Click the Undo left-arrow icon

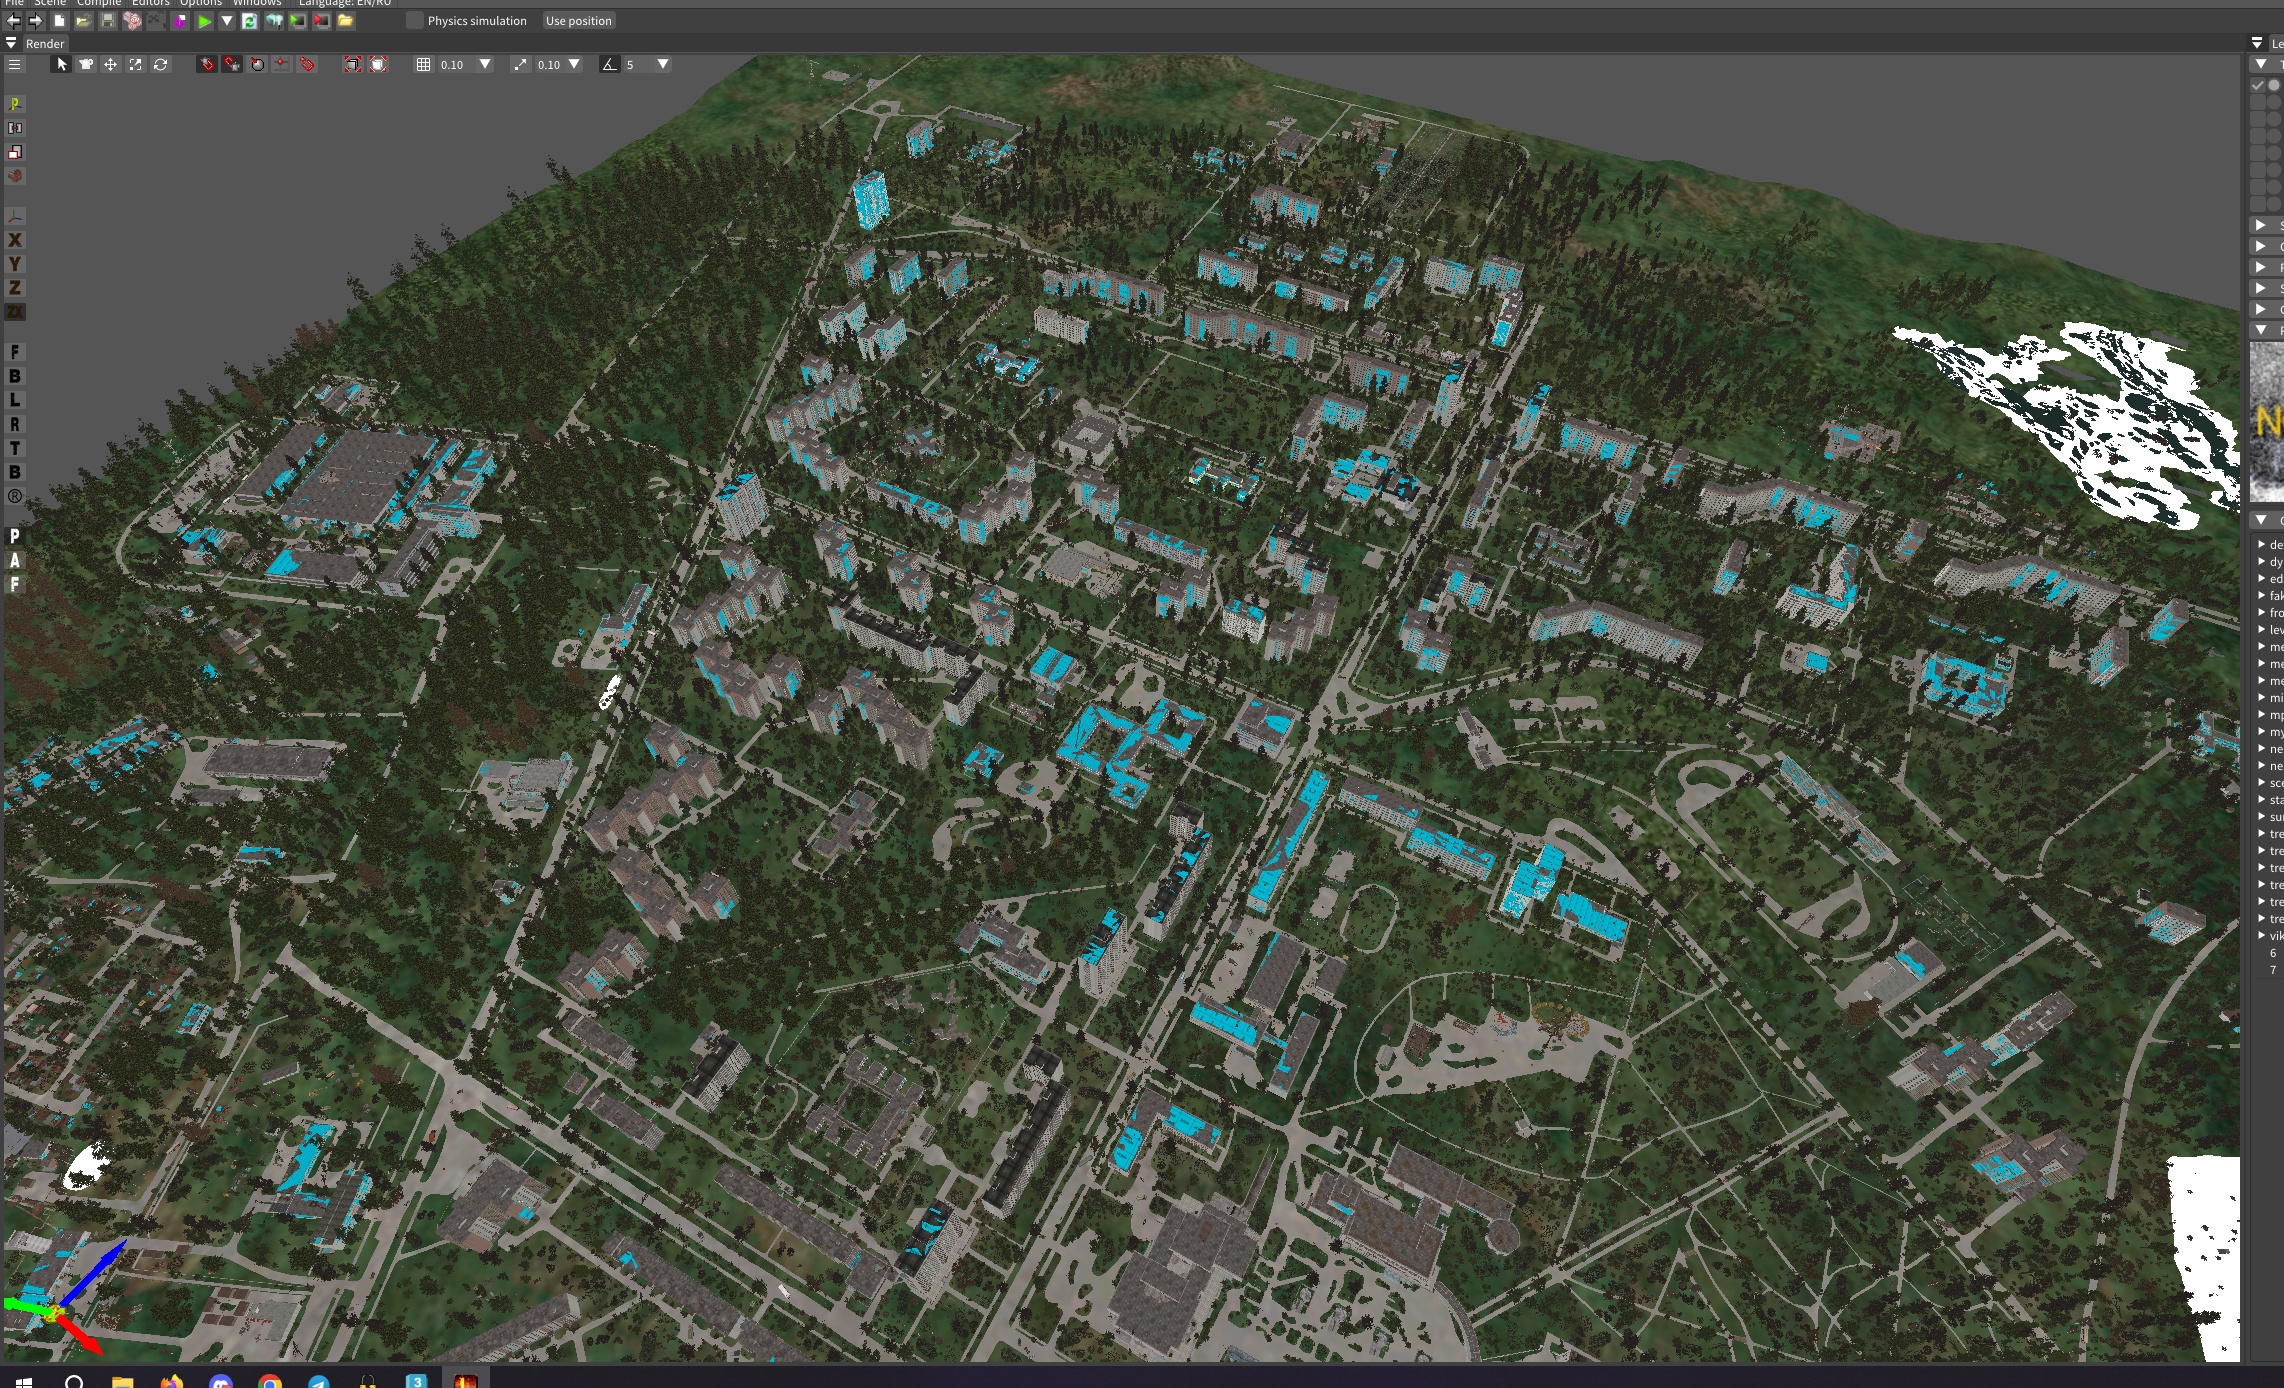[14, 21]
